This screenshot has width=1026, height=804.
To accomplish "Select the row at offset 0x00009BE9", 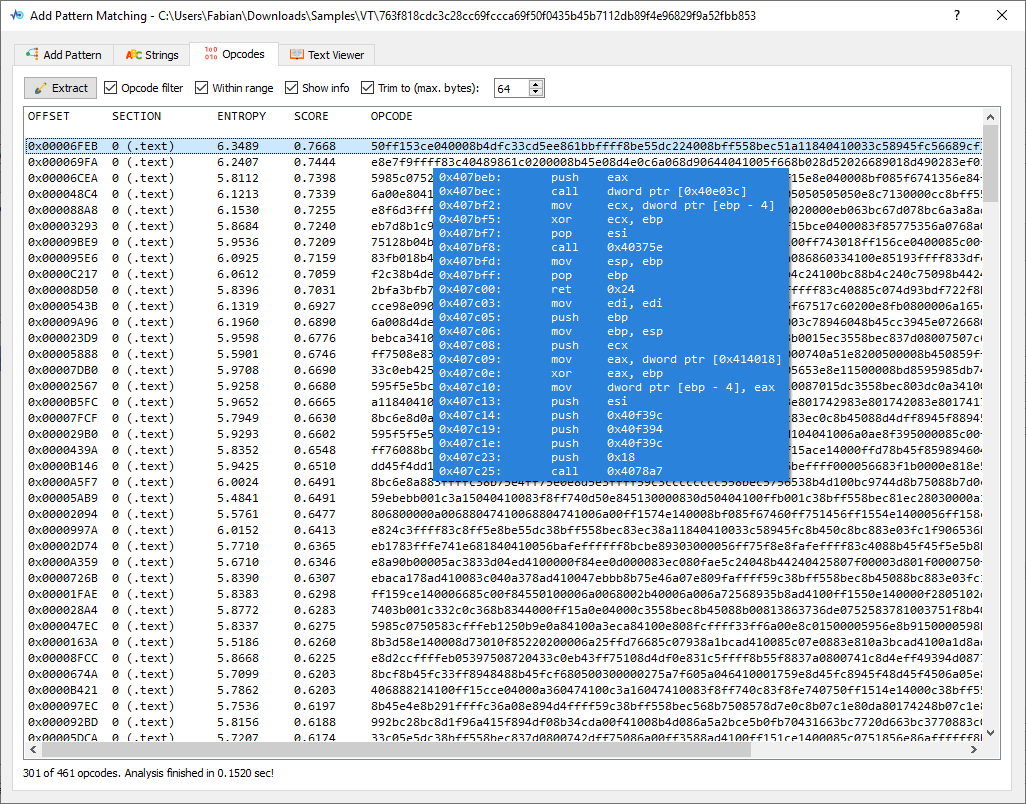I will [62, 241].
